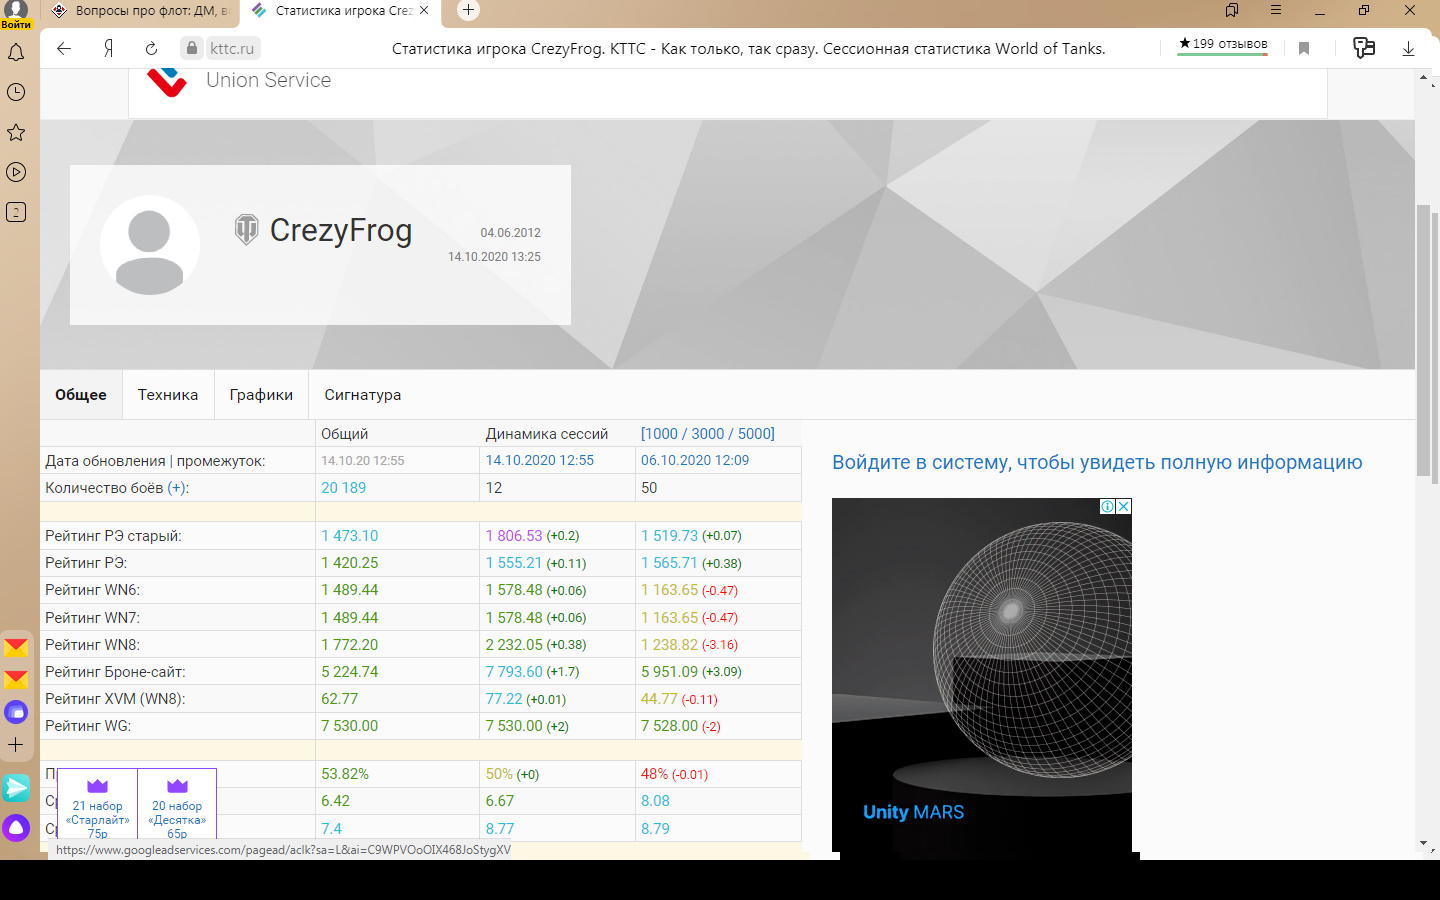Open the downloads arrow icon
The width and height of the screenshot is (1440, 900).
pyautogui.click(x=1408, y=48)
